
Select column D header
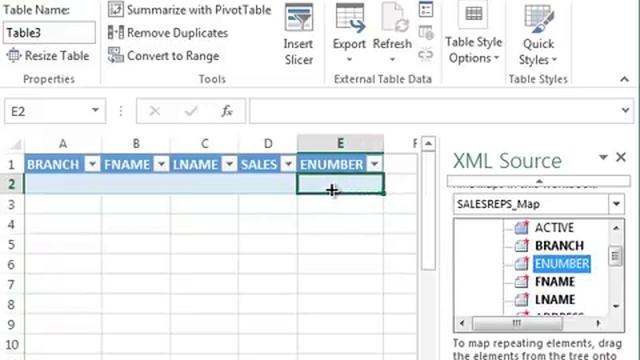268,144
